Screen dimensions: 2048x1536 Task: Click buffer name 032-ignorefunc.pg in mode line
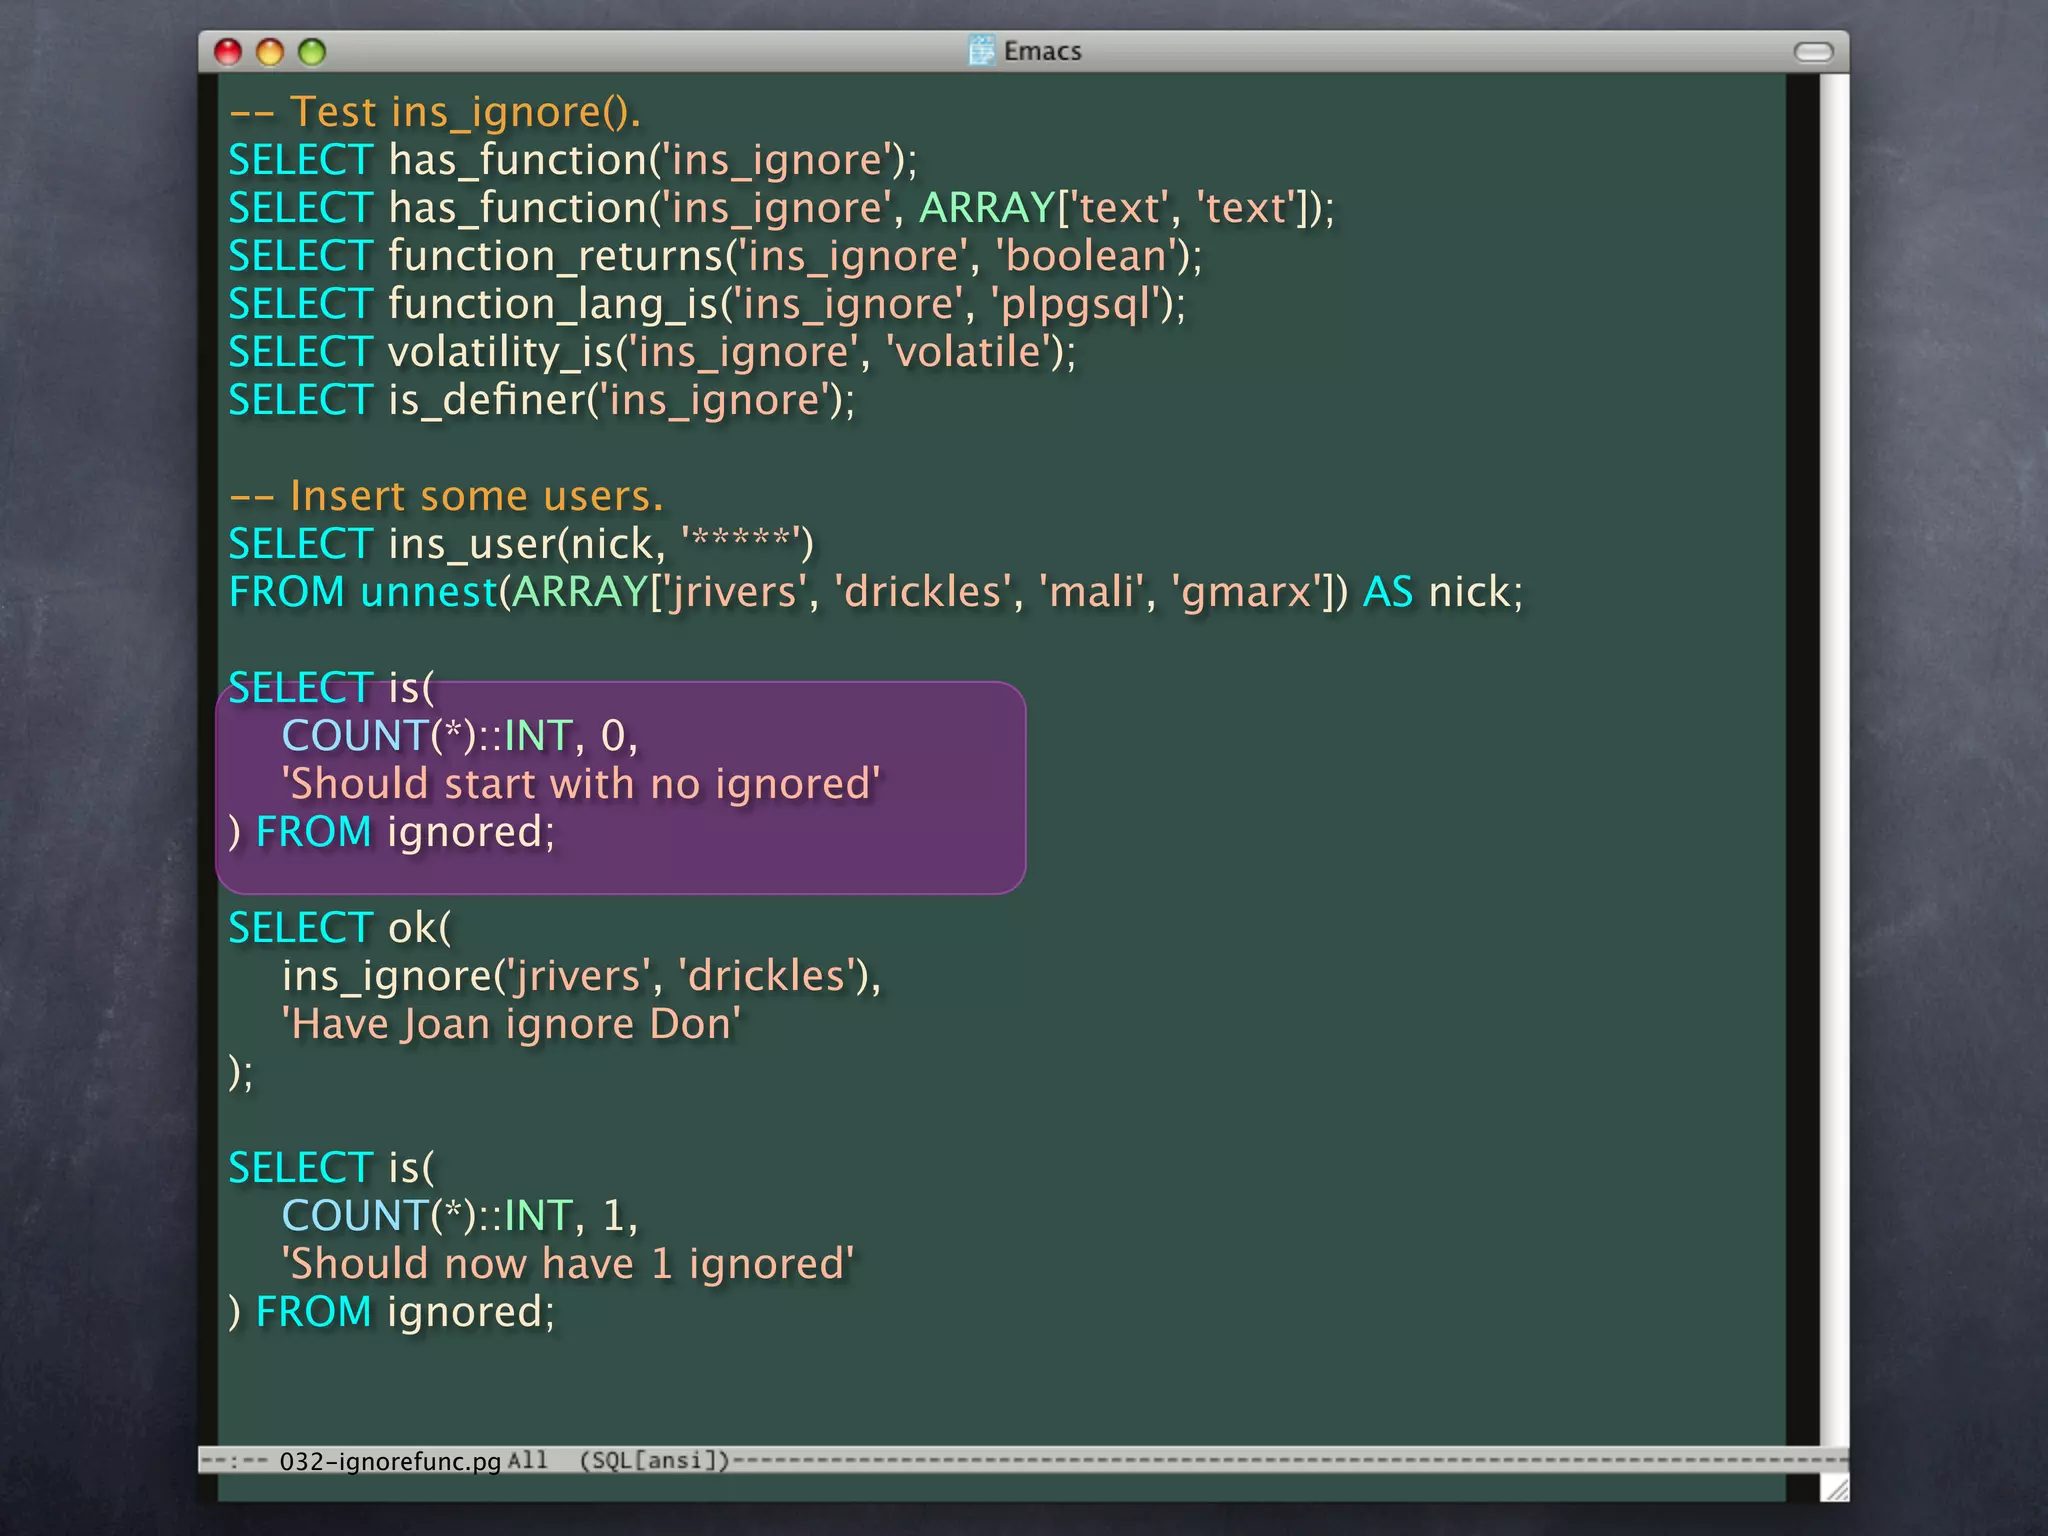390,1461
